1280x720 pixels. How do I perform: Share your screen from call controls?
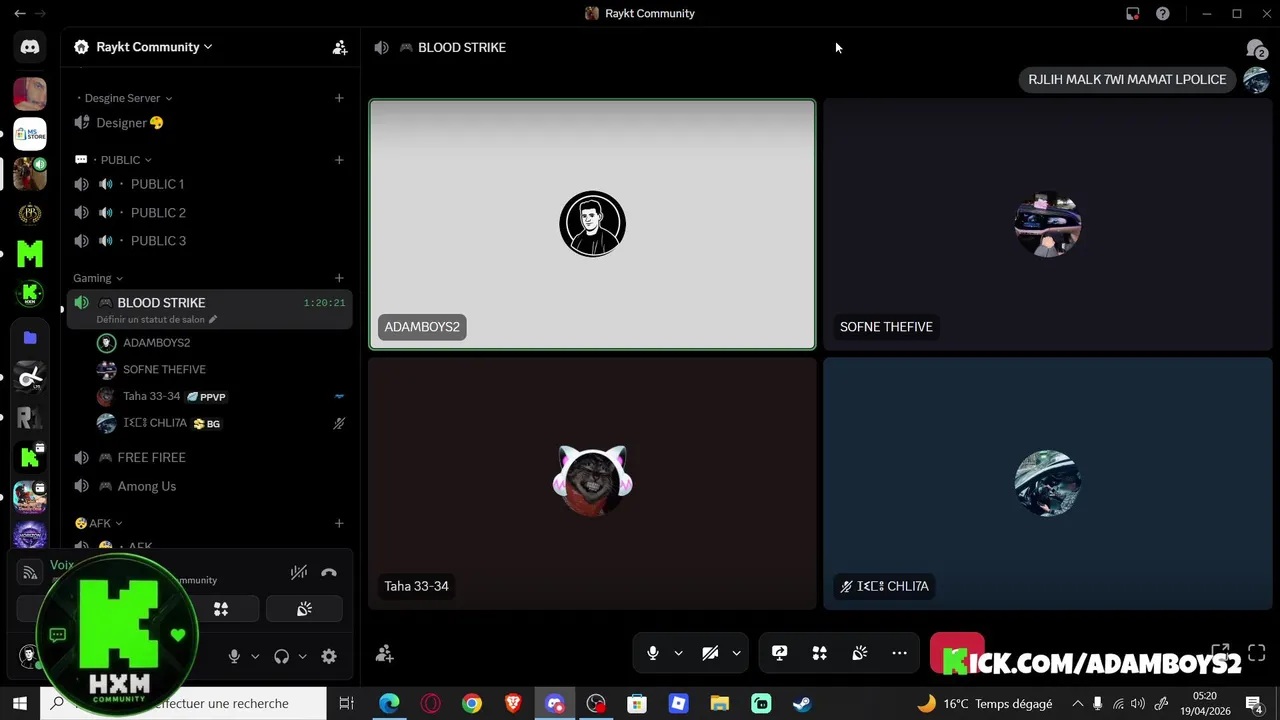779,653
